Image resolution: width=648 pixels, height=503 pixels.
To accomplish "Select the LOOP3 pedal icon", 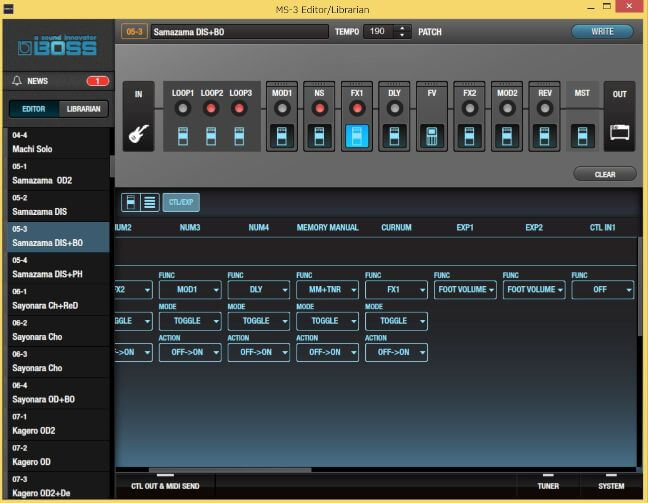I will 239,136.
